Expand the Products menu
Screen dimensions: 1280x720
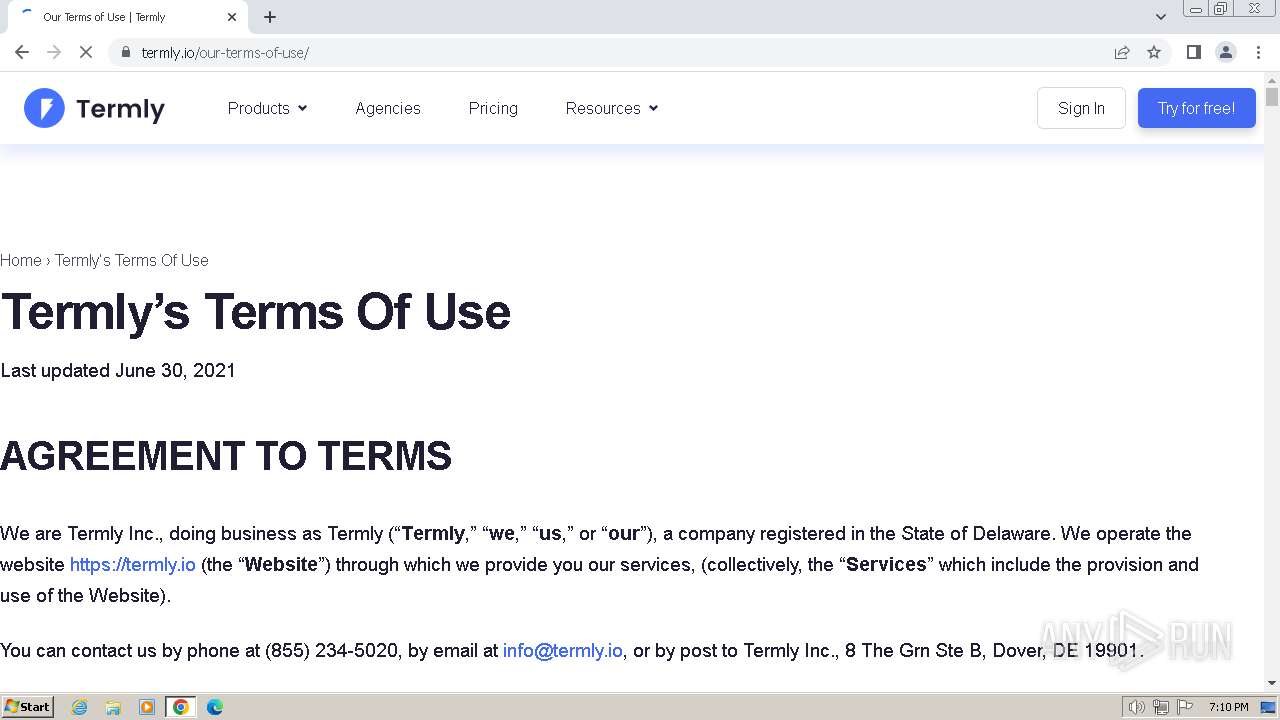click(x=267, y=108)
